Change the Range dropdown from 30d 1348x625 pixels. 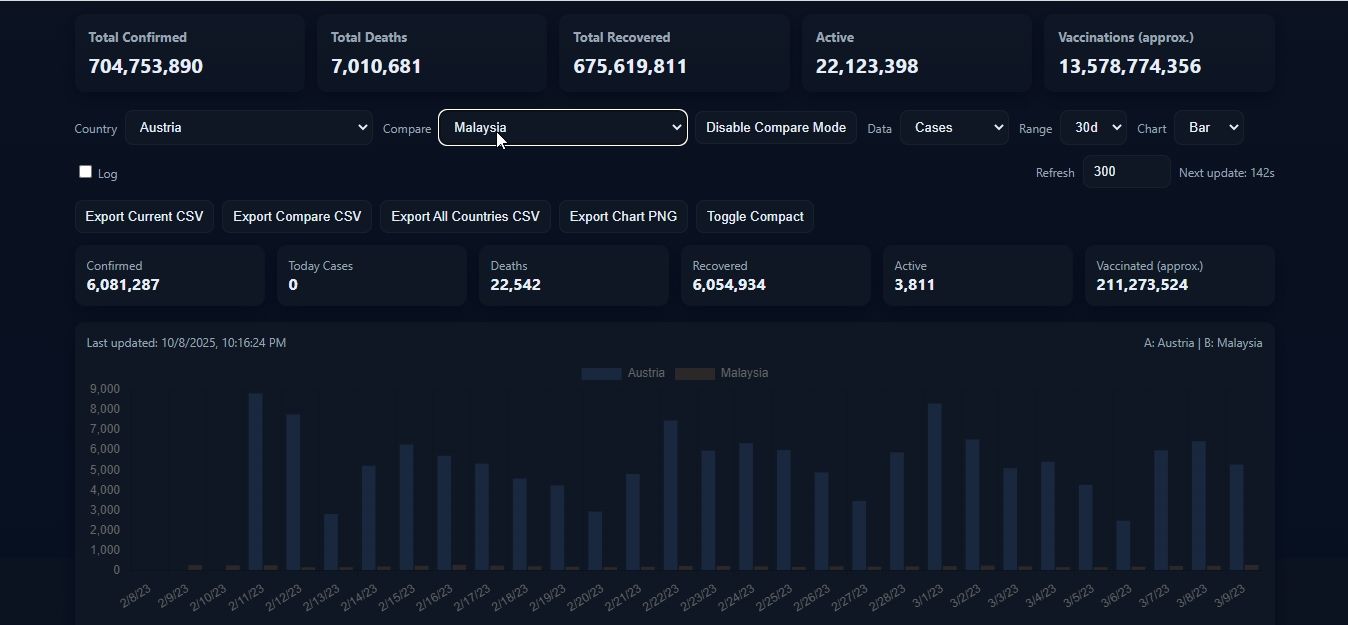(1092, 128)
